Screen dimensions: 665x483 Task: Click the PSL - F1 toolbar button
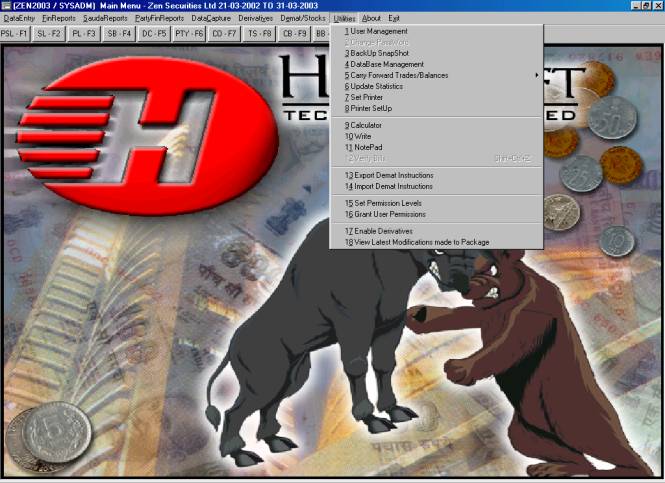pos(14,33)
